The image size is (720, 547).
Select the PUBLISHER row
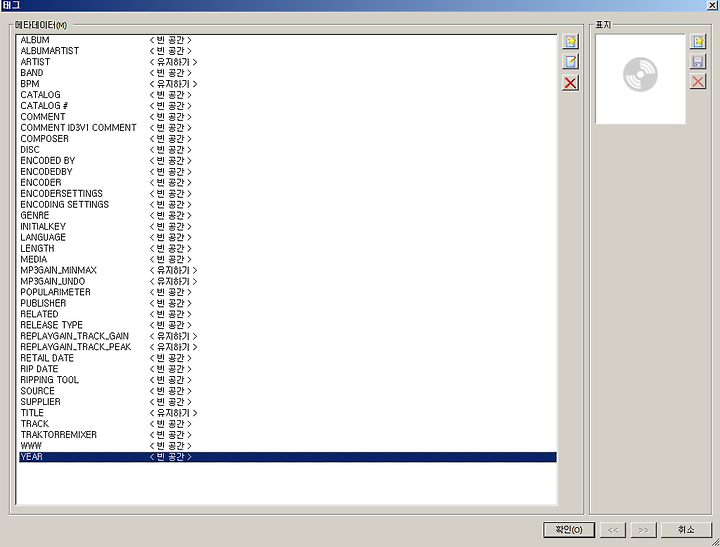288,303
